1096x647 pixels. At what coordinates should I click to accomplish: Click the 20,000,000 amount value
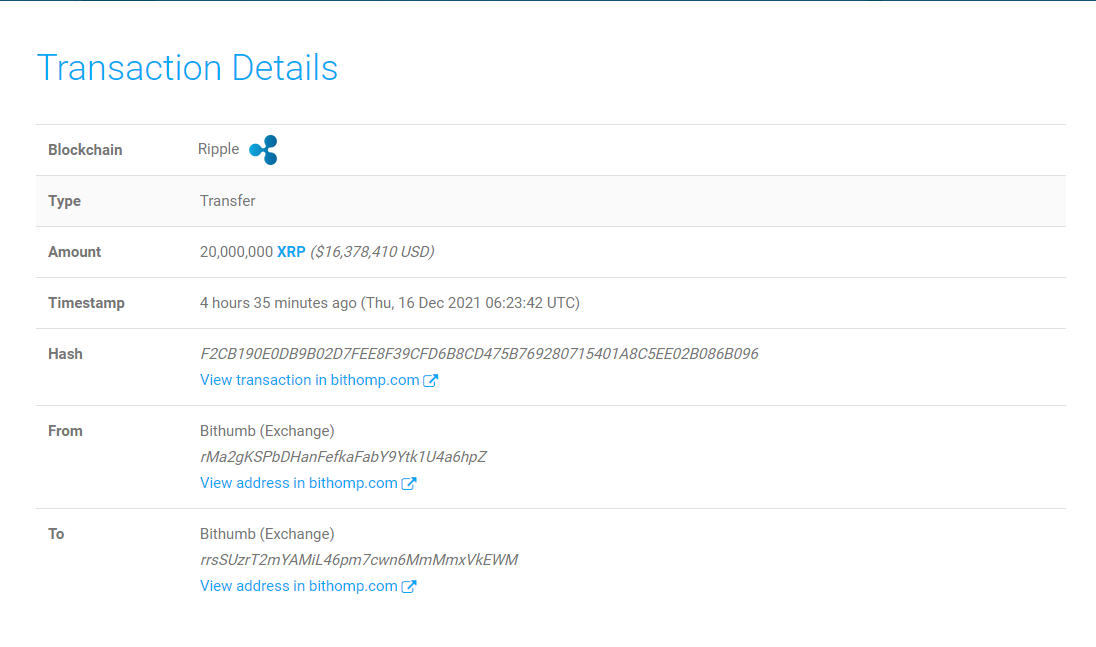[x=236, y=252]
